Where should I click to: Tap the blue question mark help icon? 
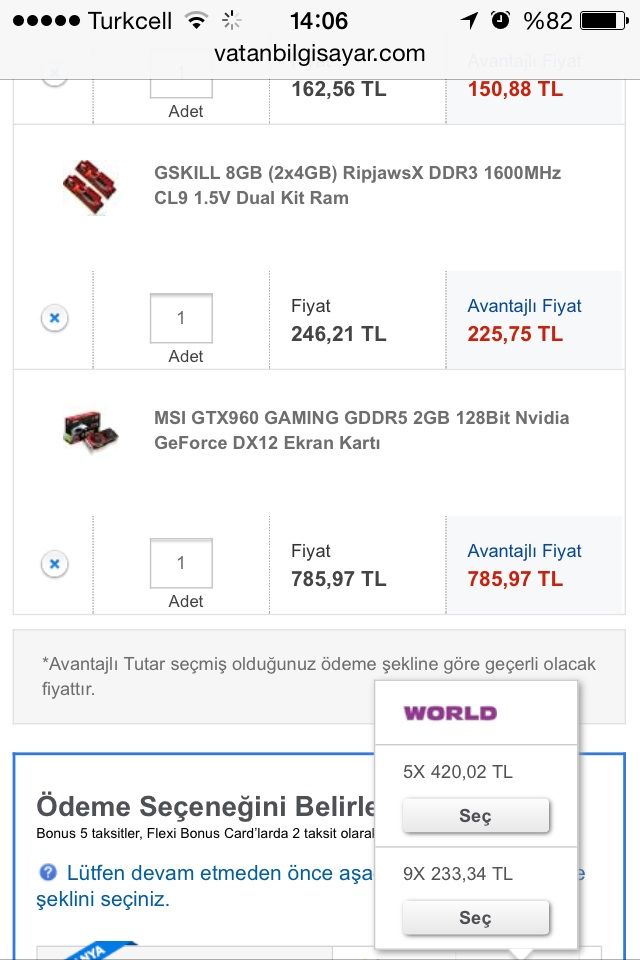point(48,873)
